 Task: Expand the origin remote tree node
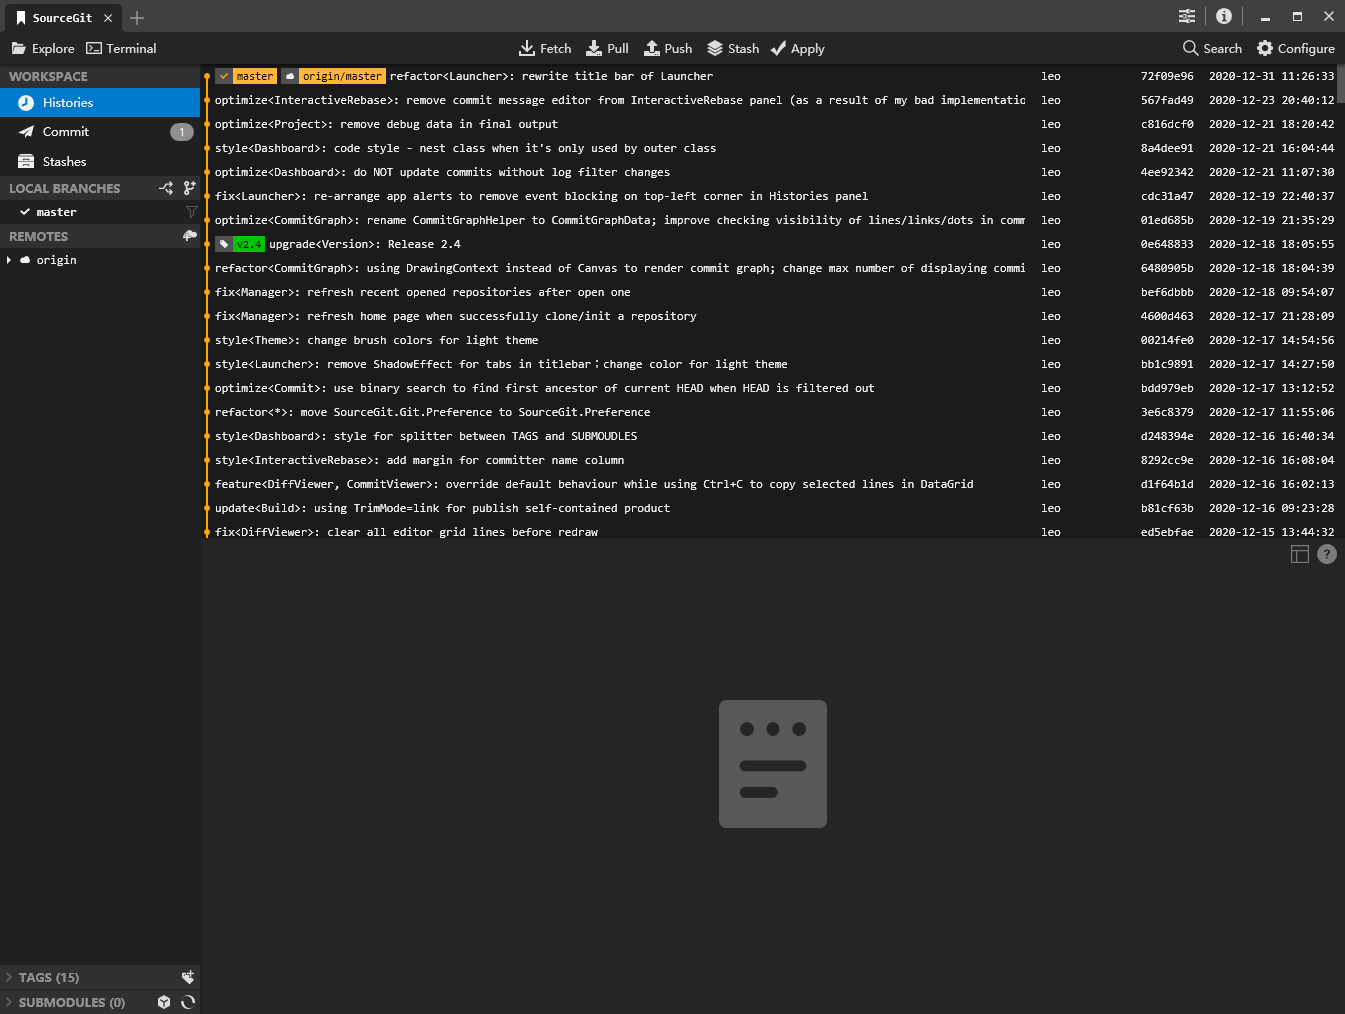click(x=9, y=260)
